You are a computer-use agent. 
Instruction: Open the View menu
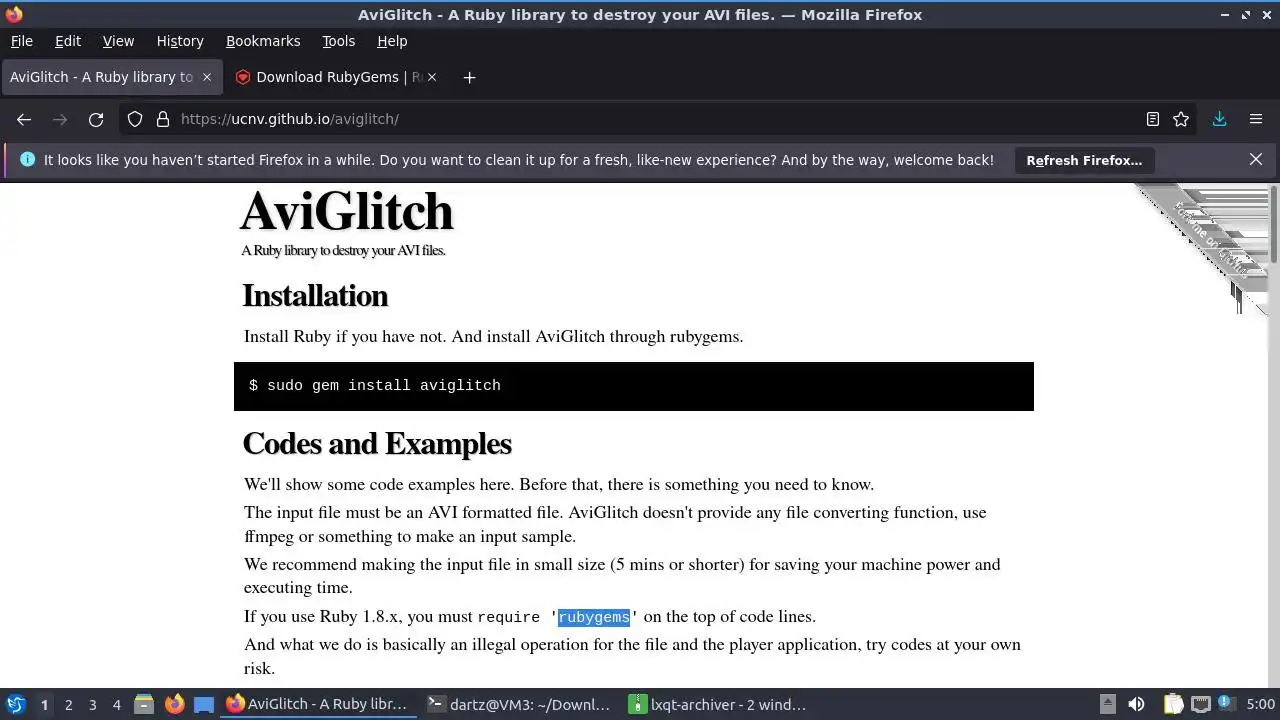click(x=118, y=41)
